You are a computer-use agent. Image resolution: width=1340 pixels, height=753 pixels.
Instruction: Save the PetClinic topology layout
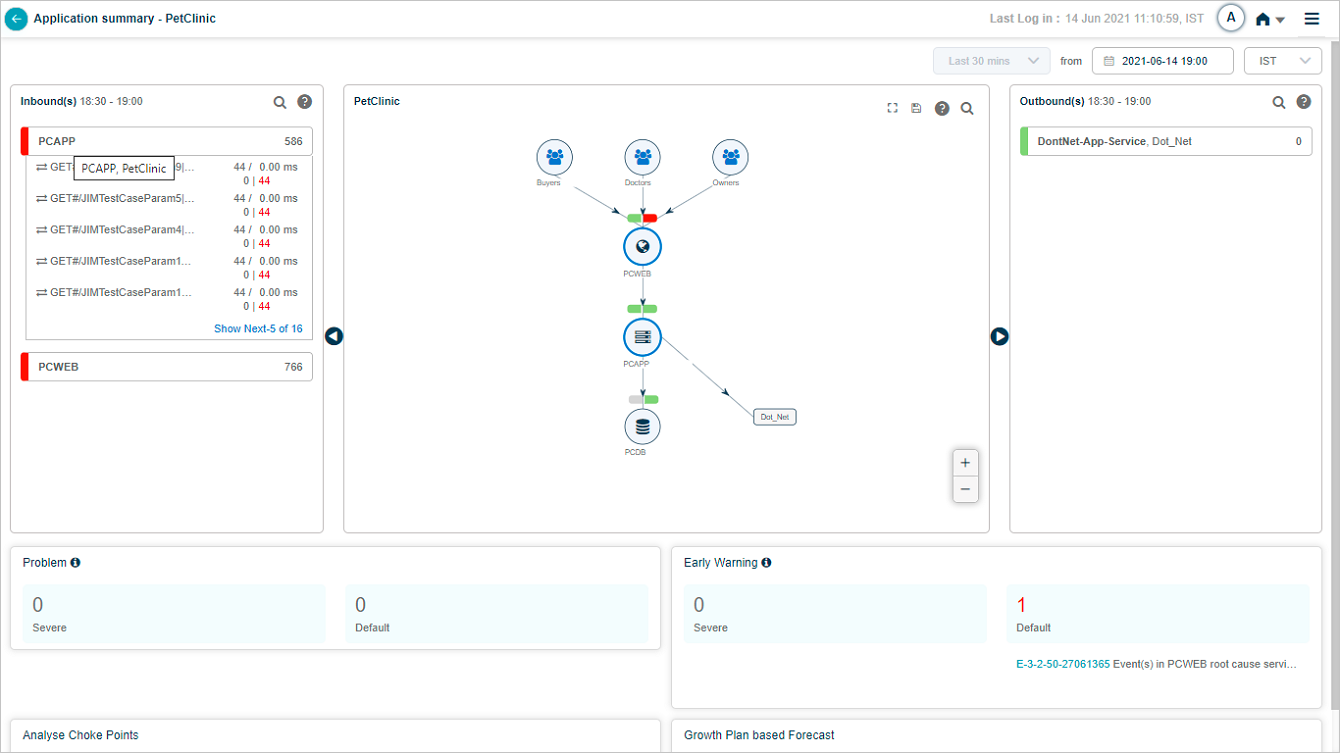click(917, 108)
